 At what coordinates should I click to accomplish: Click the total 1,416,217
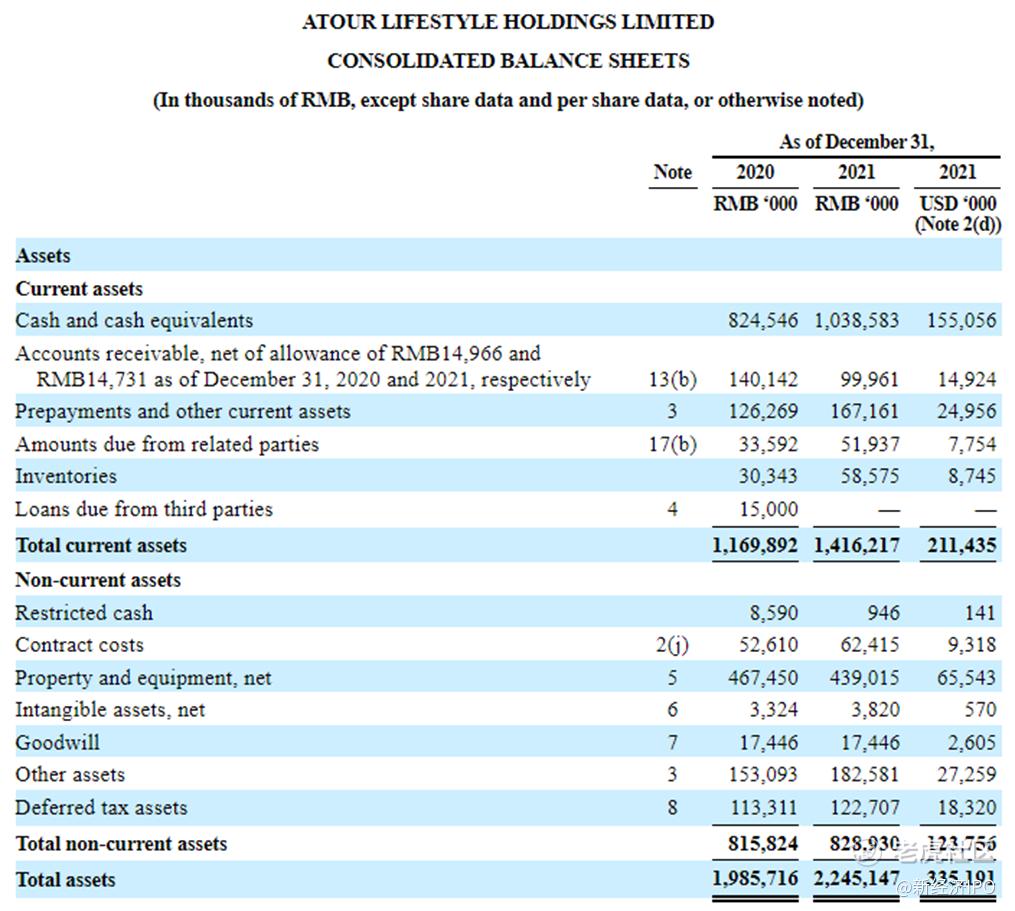pyautogui.click(x=856, y=546)
